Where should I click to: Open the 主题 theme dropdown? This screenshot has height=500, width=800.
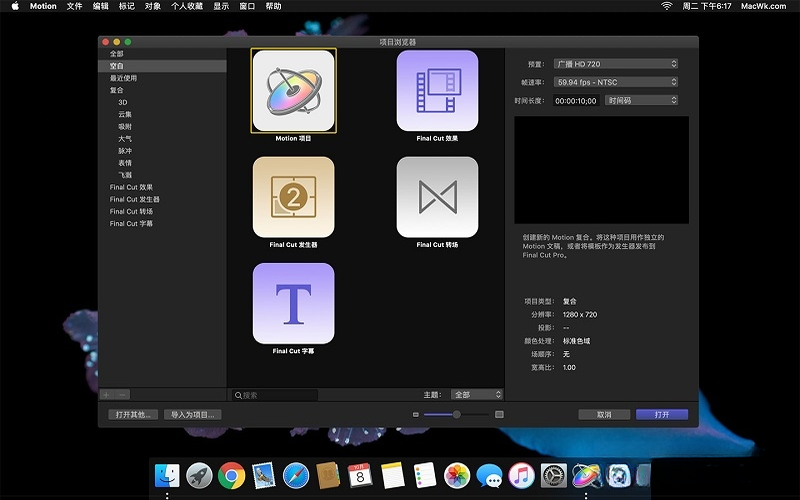(477, 394)
